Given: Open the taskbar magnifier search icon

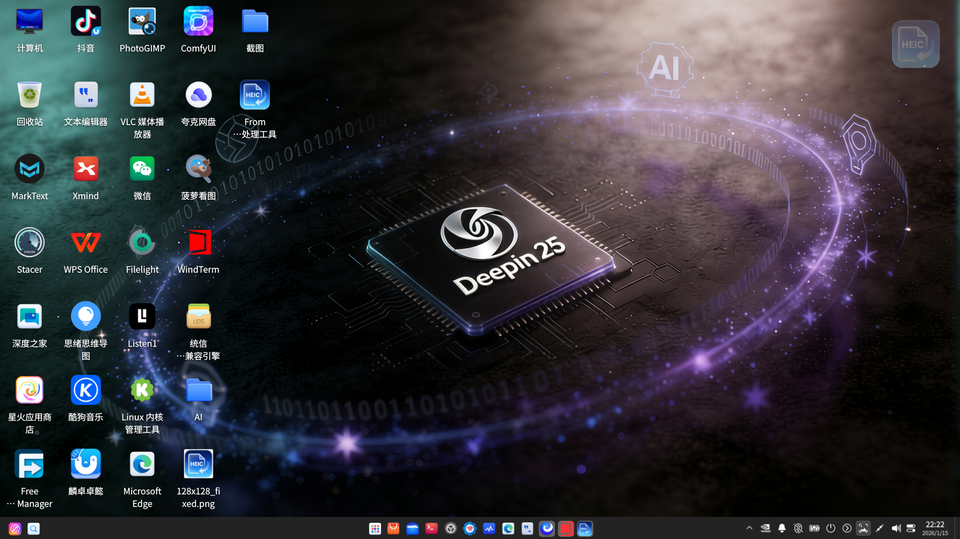Looking at the screenshot, I should tap(34, 529).
